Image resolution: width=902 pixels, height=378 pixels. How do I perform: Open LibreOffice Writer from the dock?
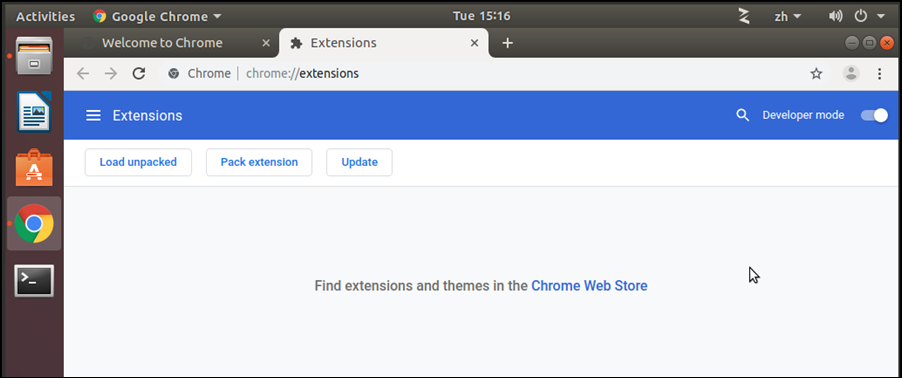(35, 112)
